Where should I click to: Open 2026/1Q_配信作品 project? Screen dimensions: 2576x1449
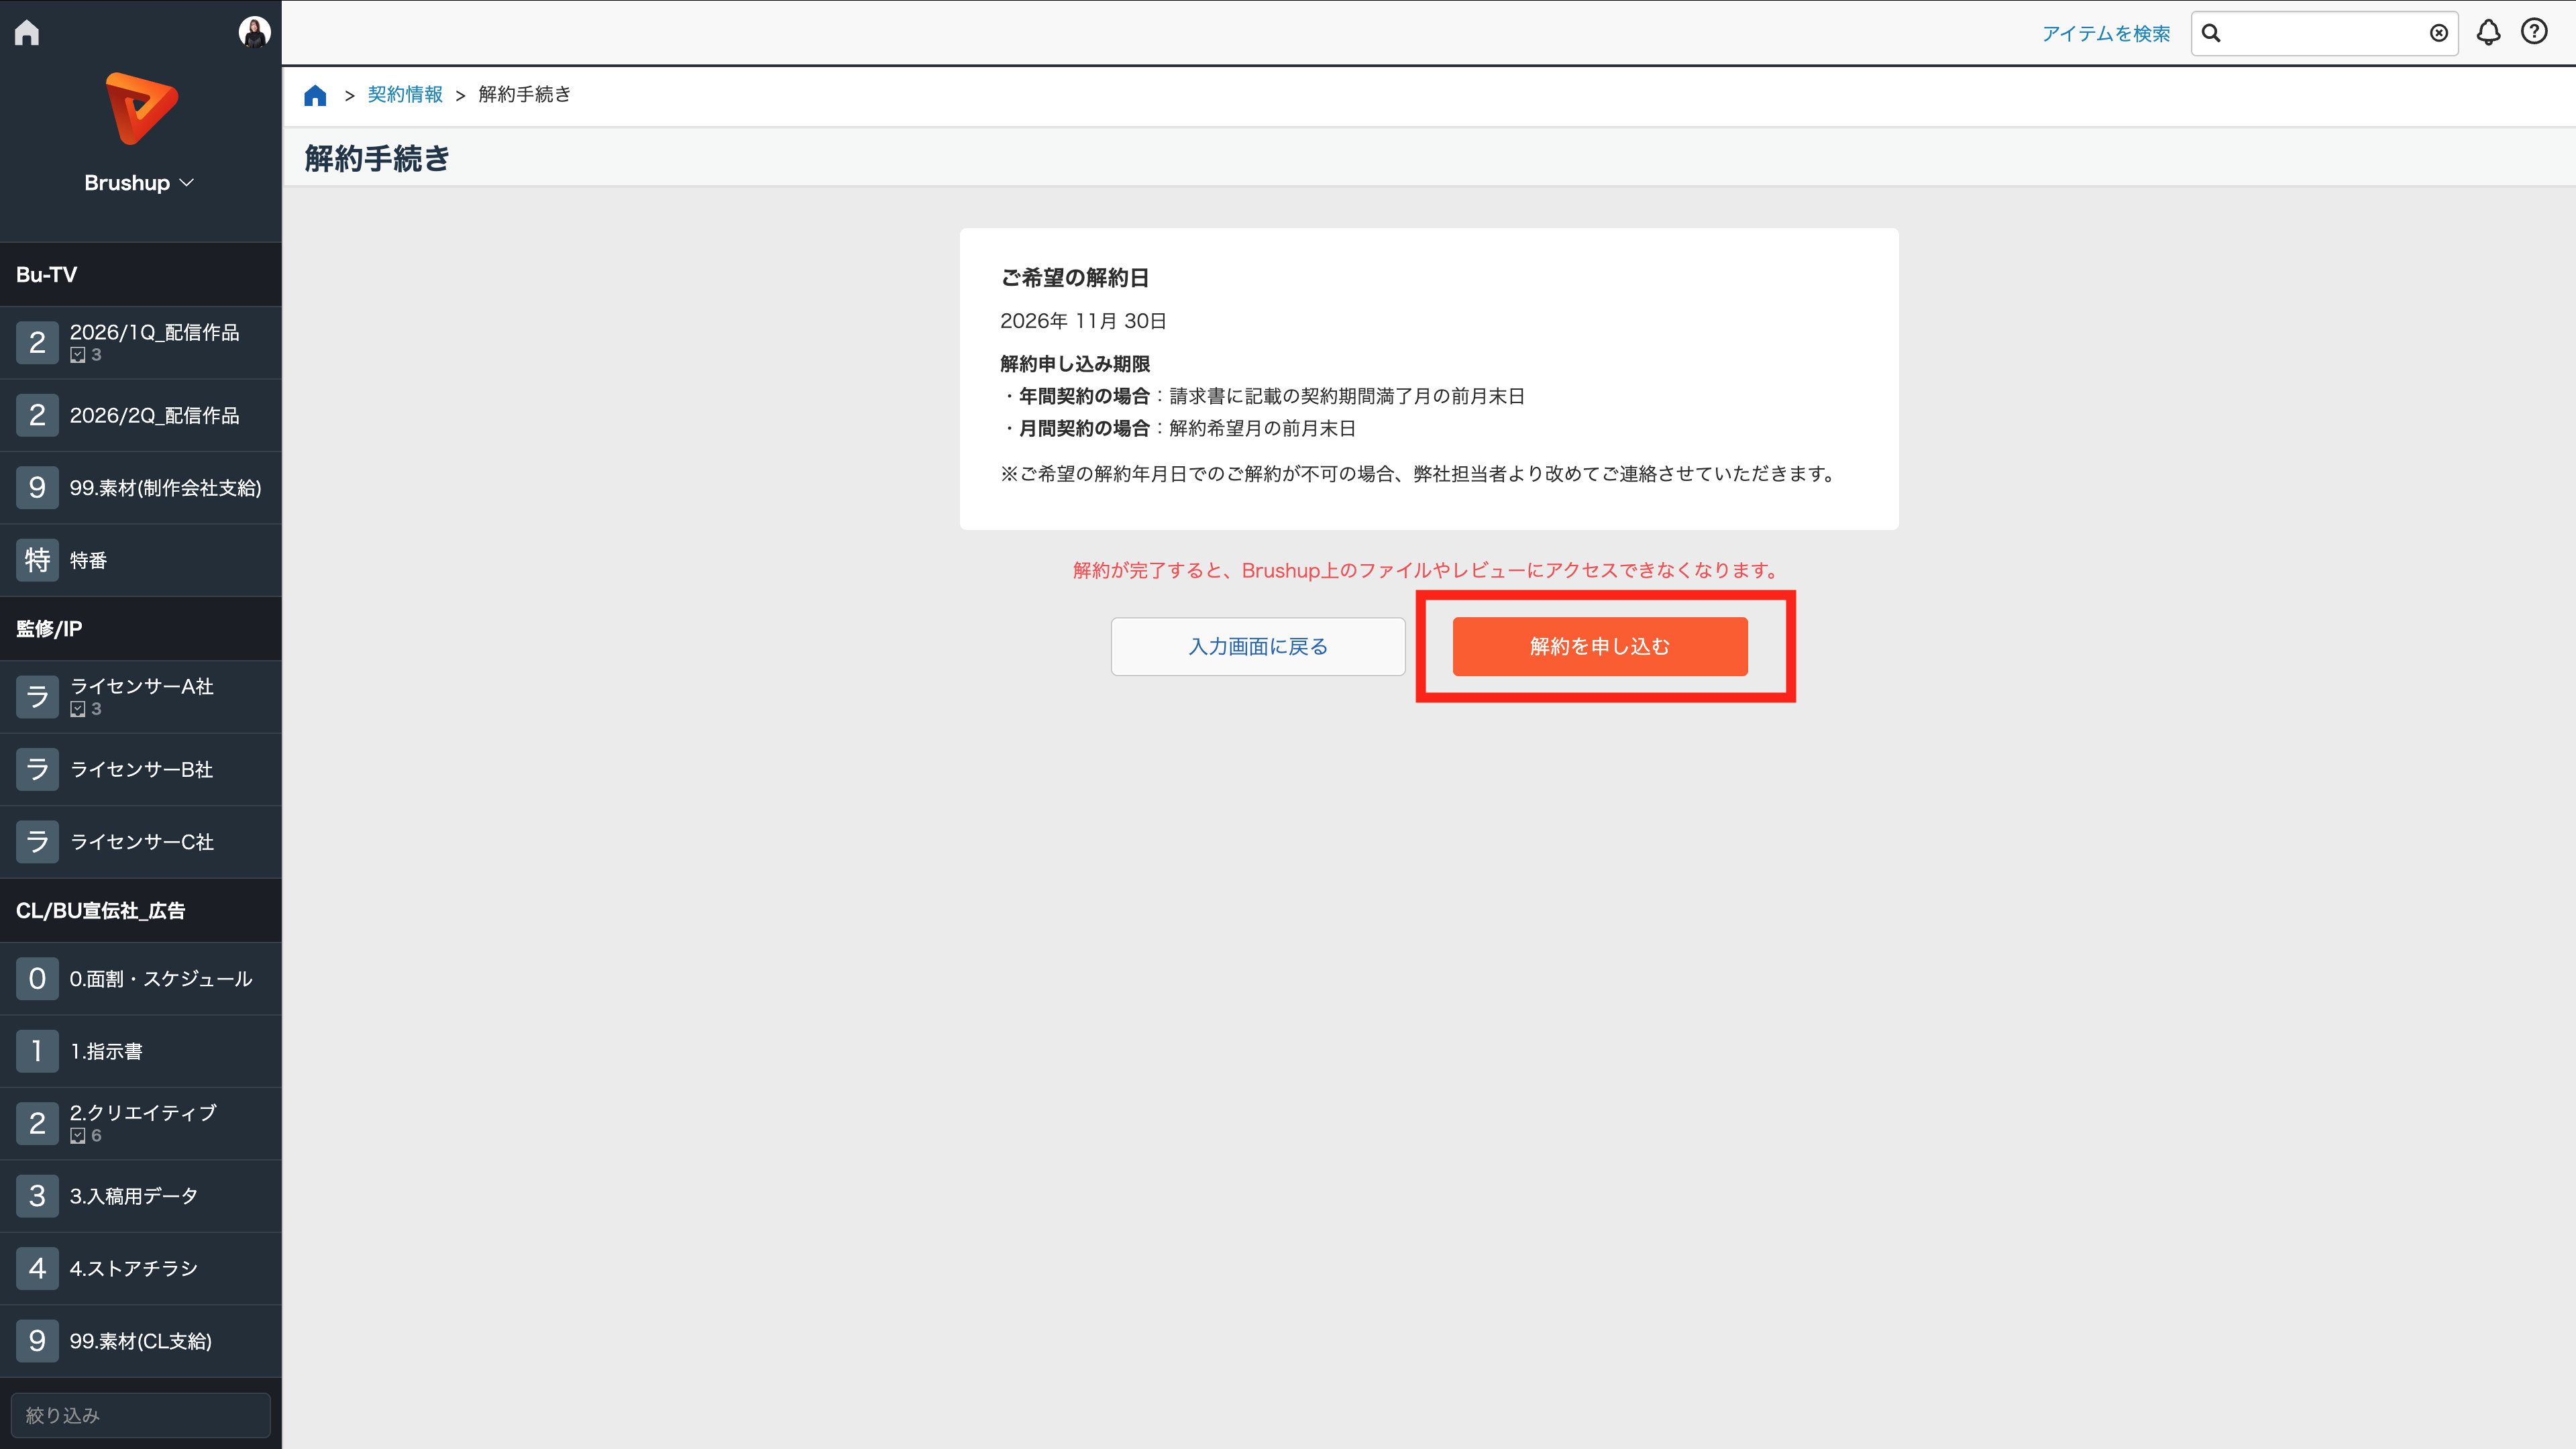click(x=141, y=342)
